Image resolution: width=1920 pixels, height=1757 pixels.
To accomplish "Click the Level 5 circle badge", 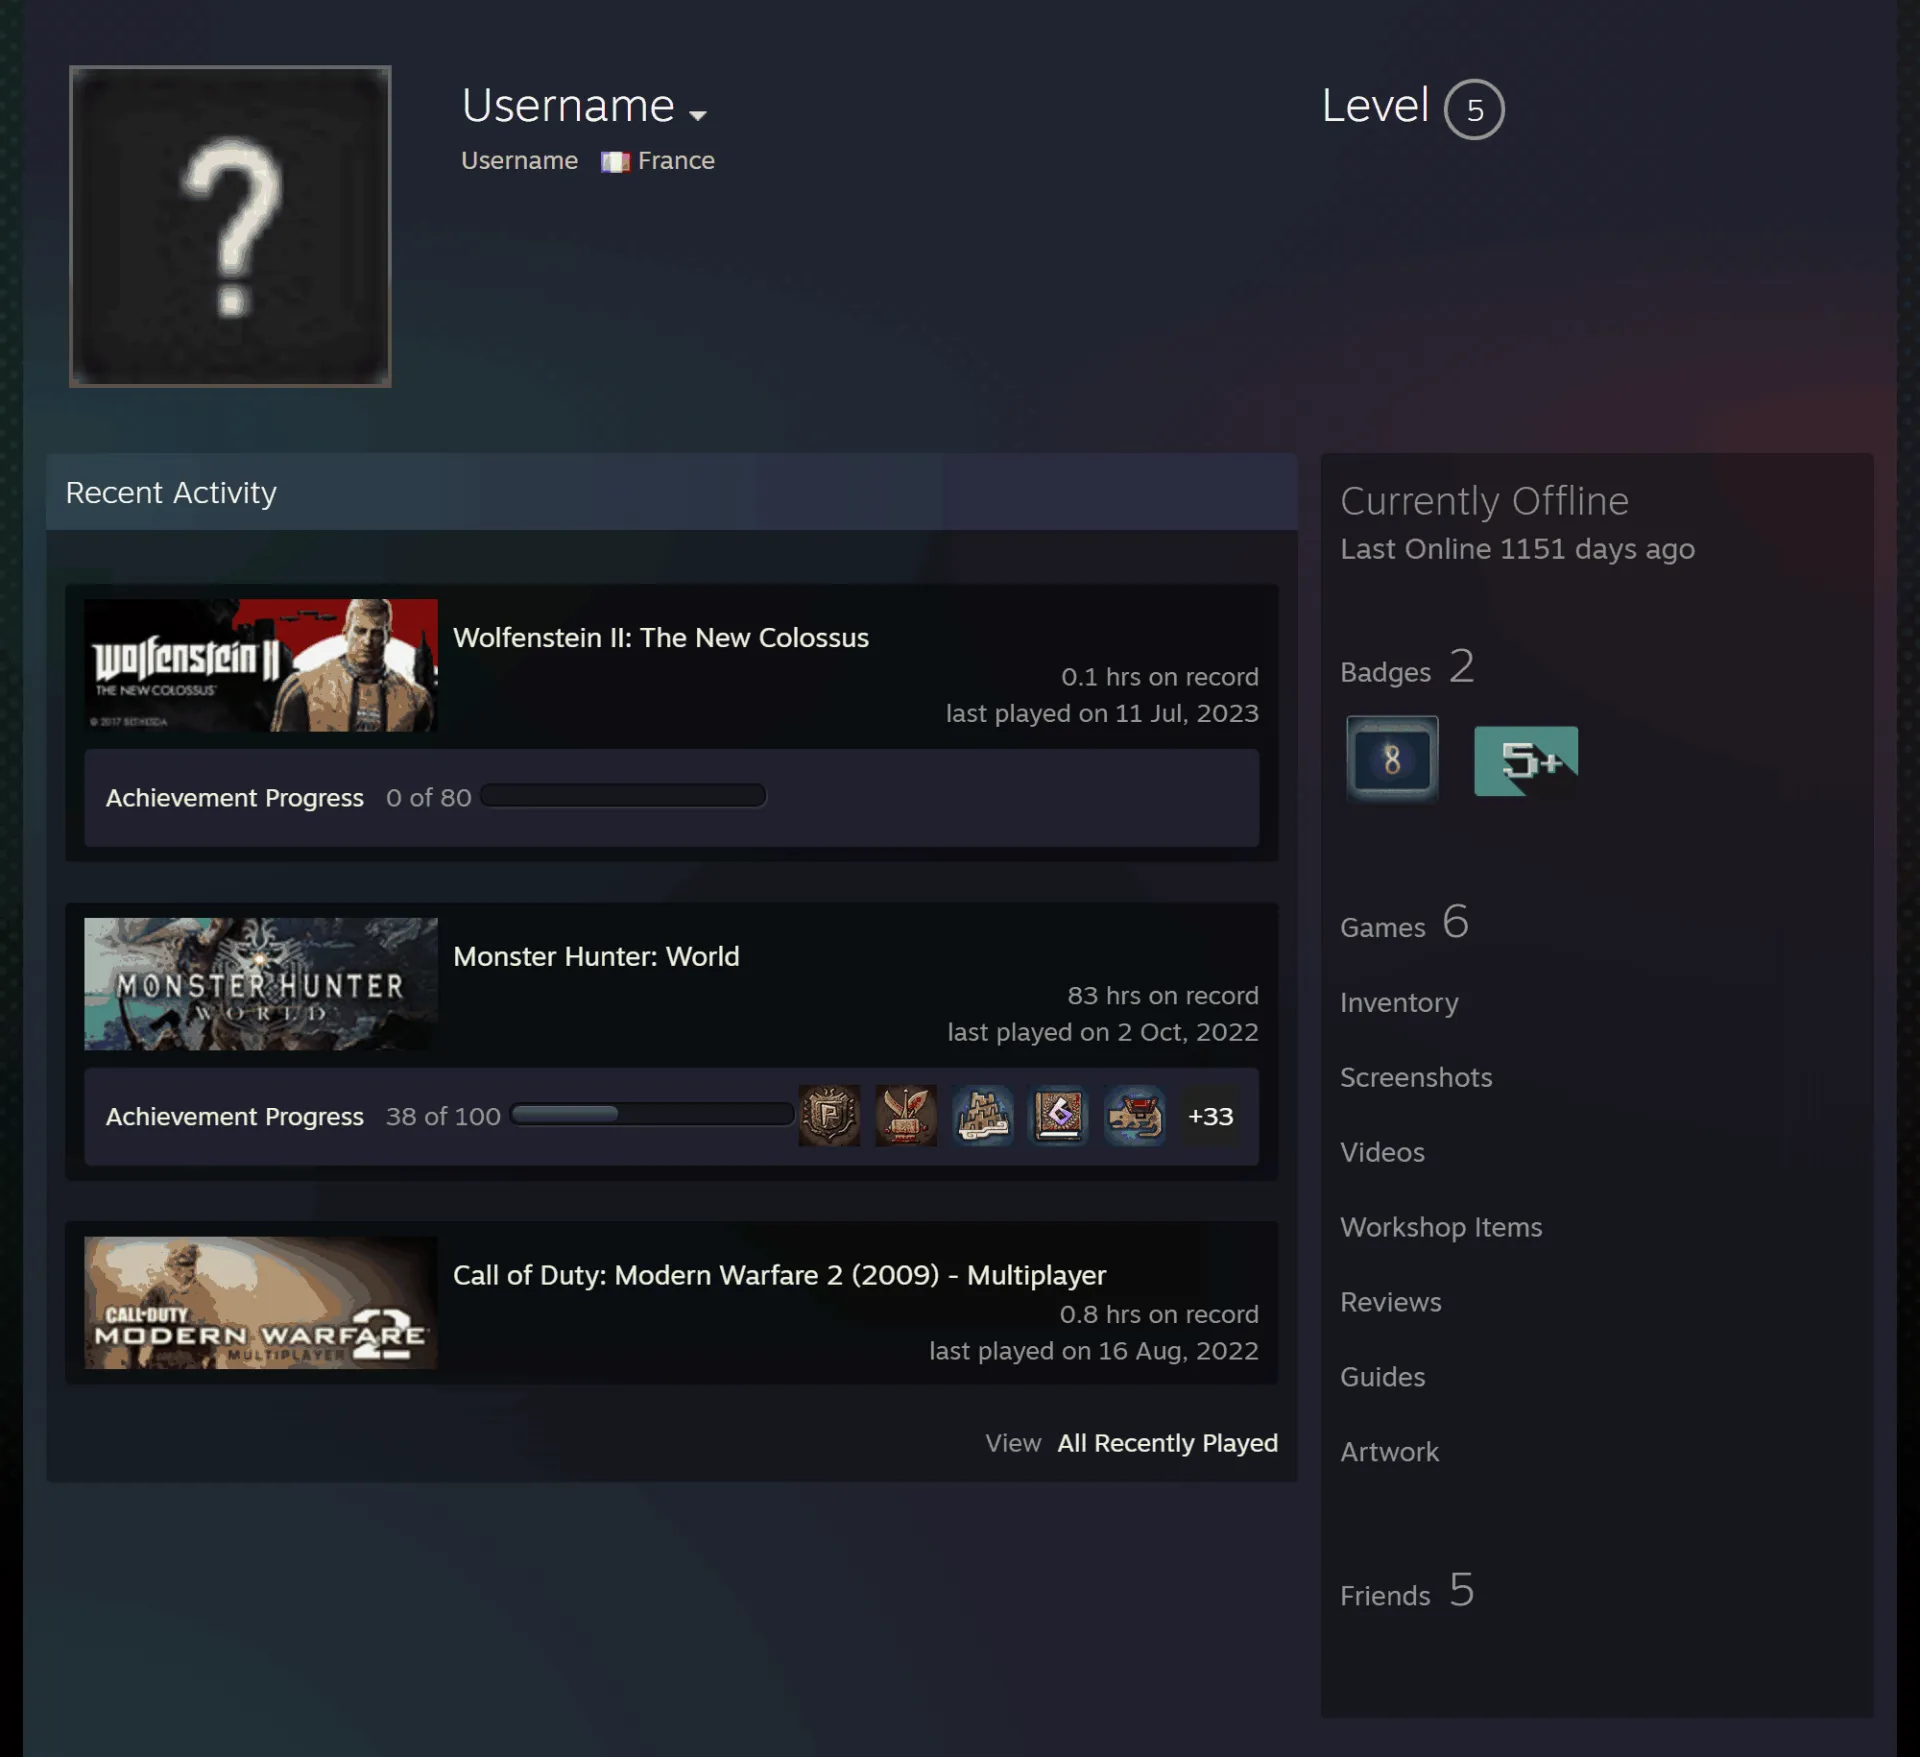I will (x=1474, y=109).
